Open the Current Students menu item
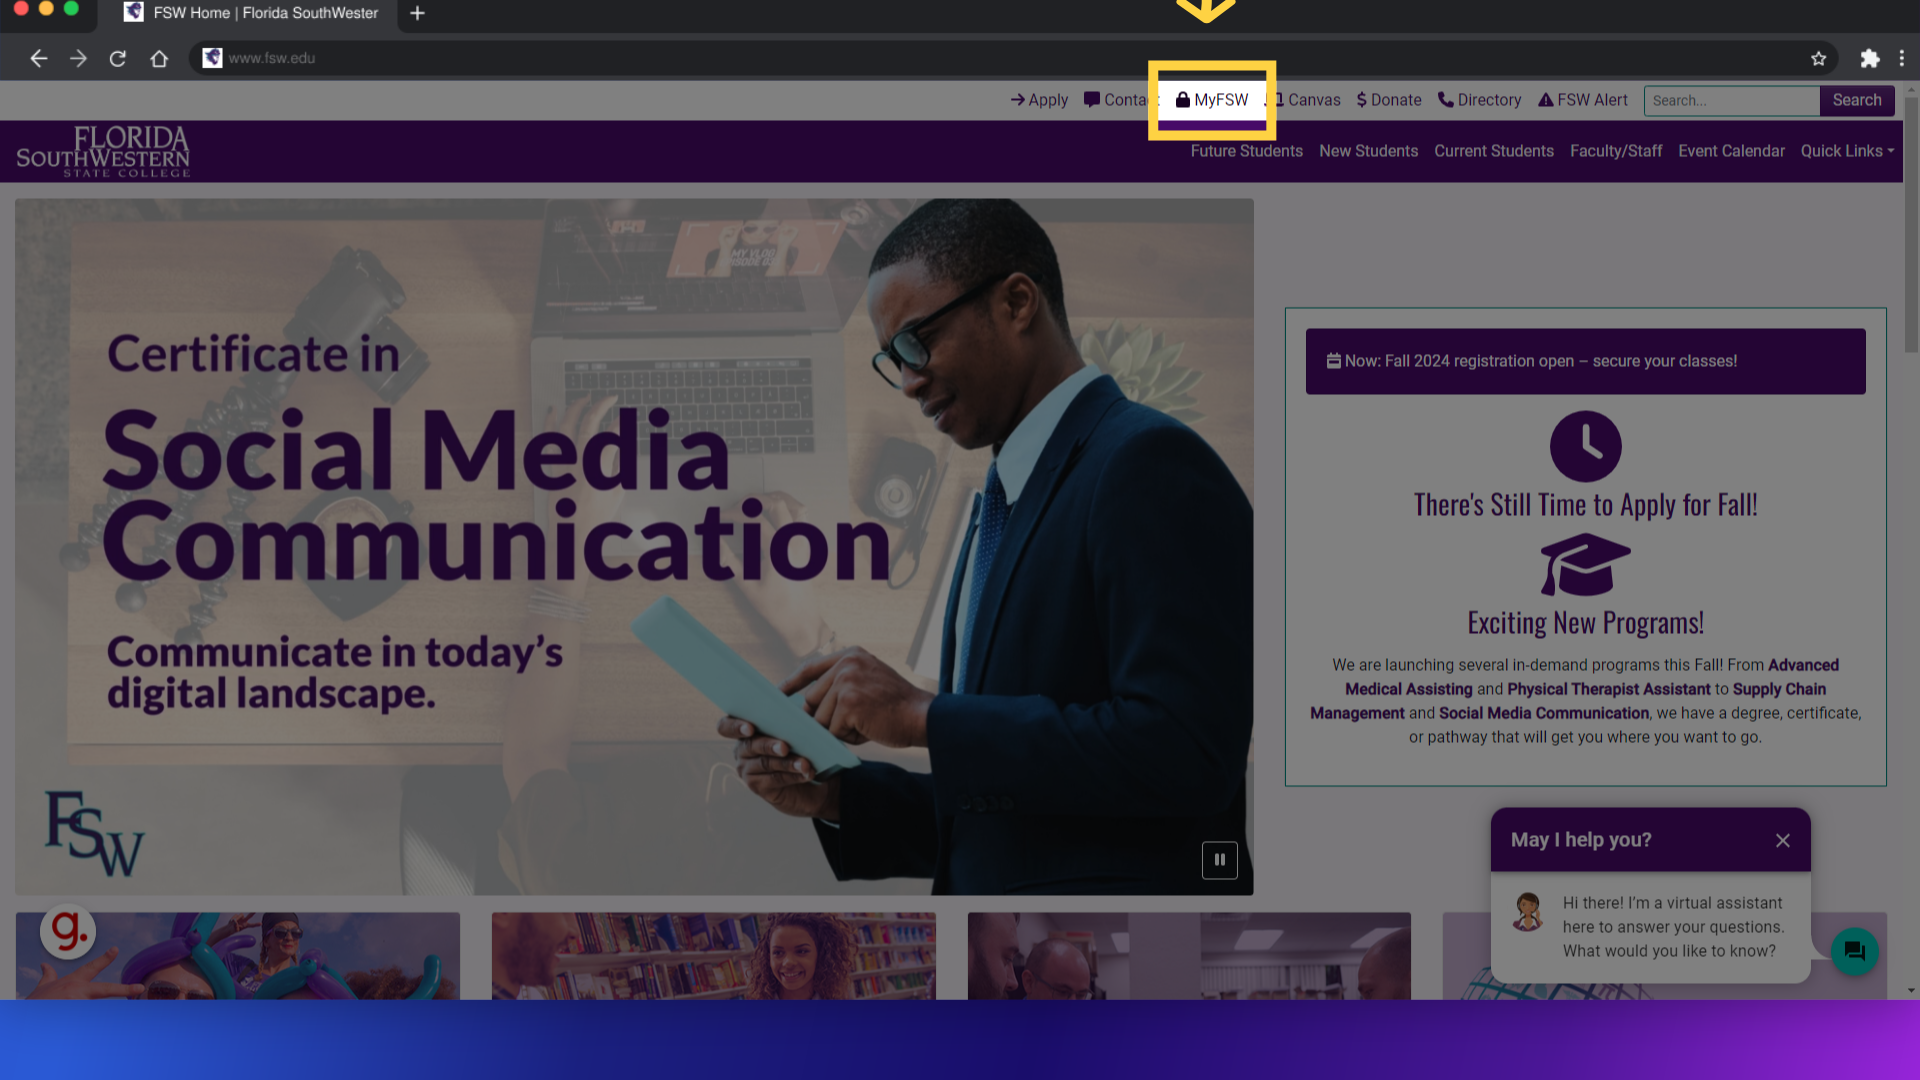Image resolution: width=1920 pixels, height=1080 pixels. point(1494,151)
